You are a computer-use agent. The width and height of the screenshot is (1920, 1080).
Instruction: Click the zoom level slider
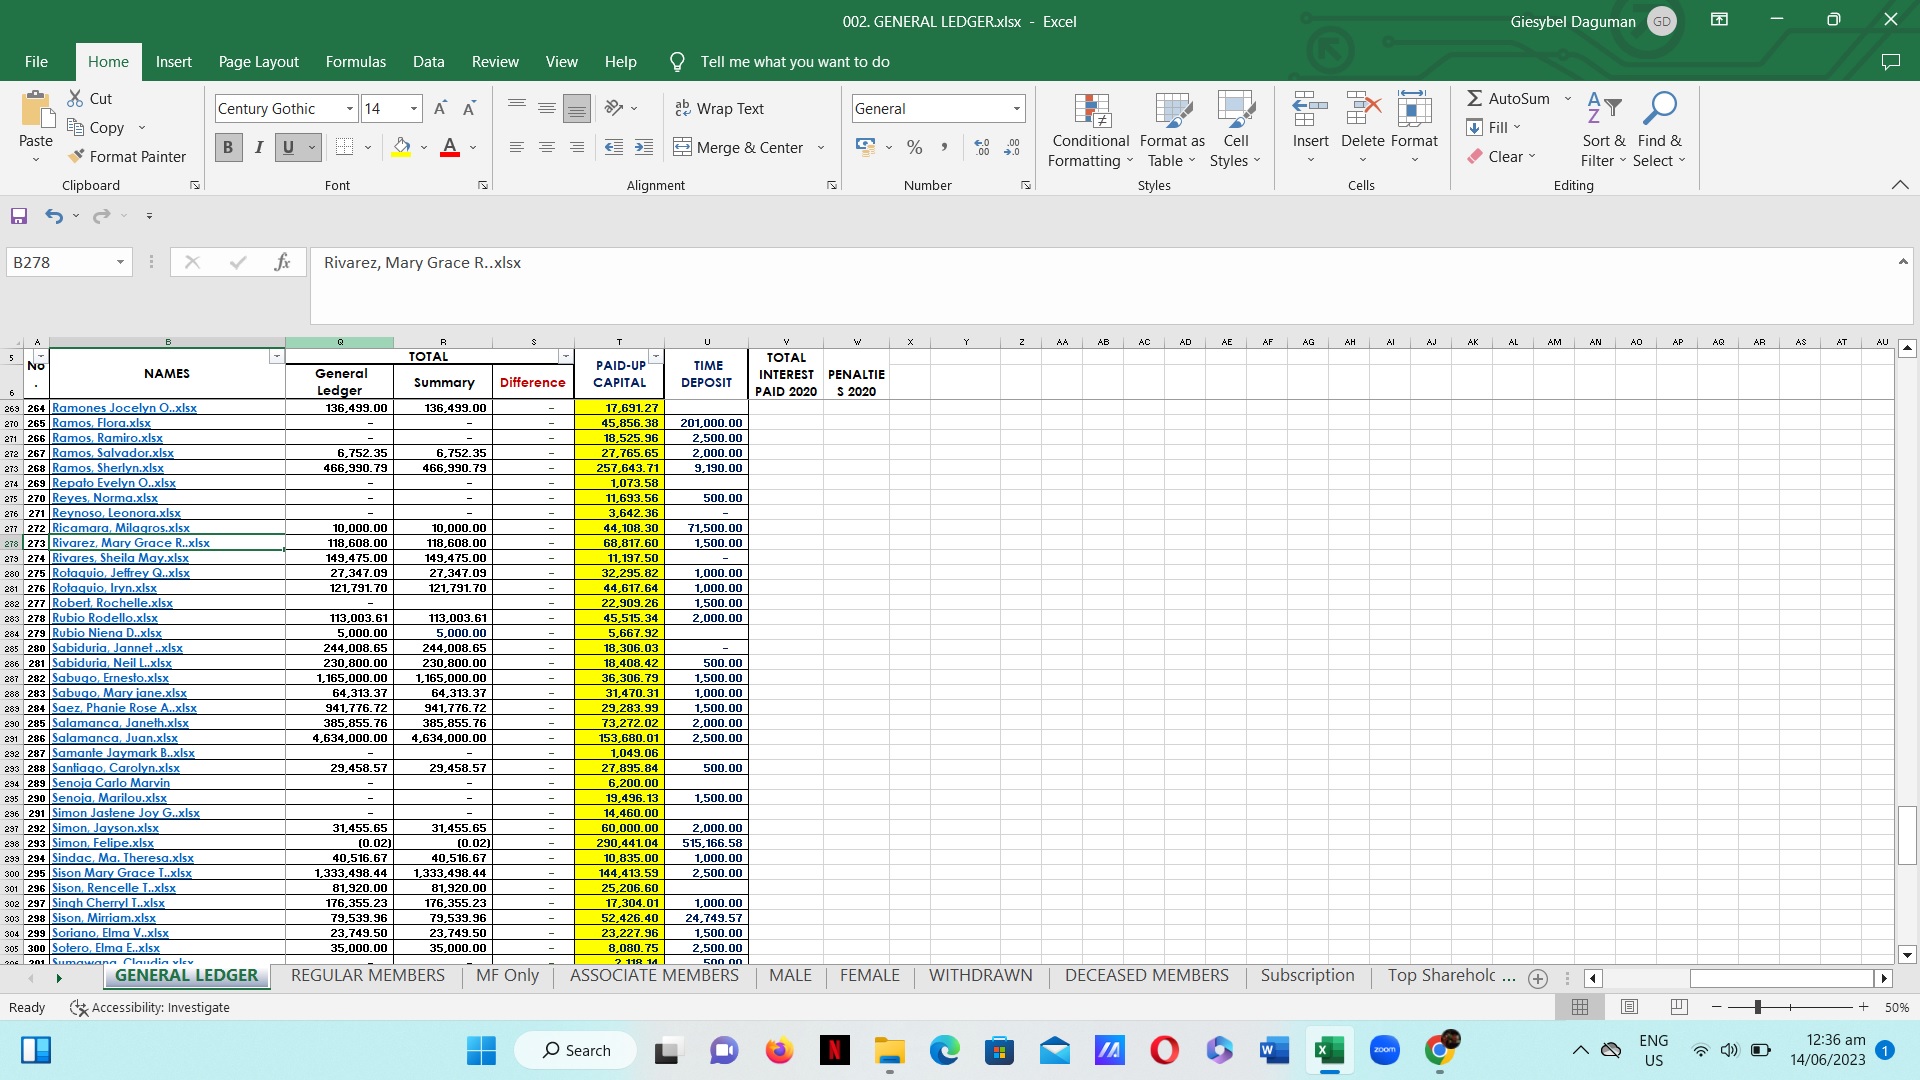click(1757, 1007)
